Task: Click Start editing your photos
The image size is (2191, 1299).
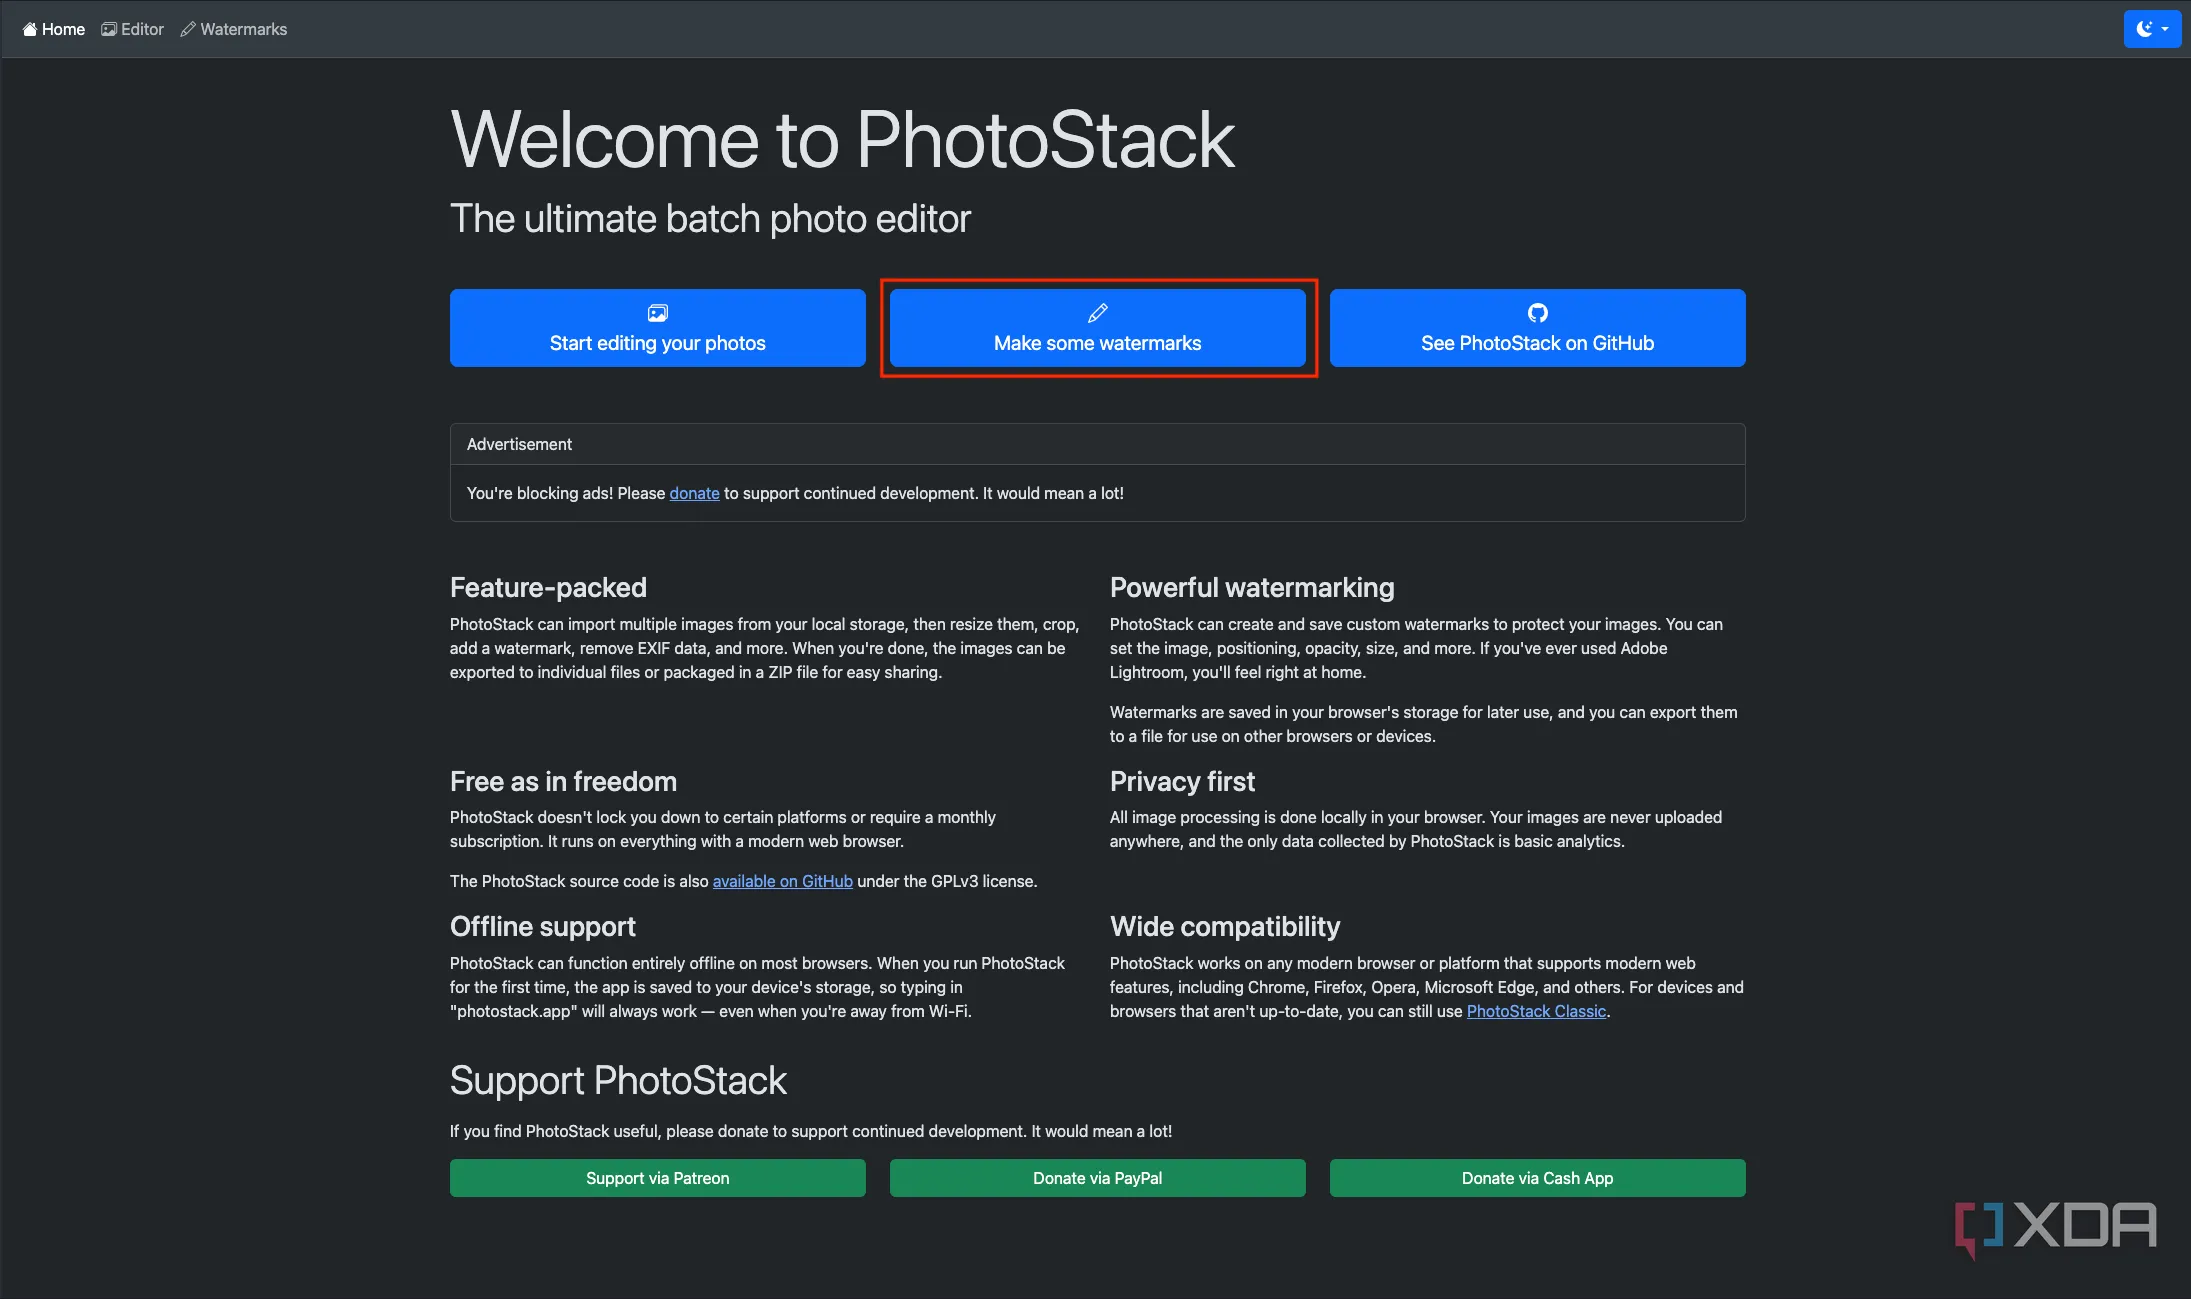Action: click(658, 328)
